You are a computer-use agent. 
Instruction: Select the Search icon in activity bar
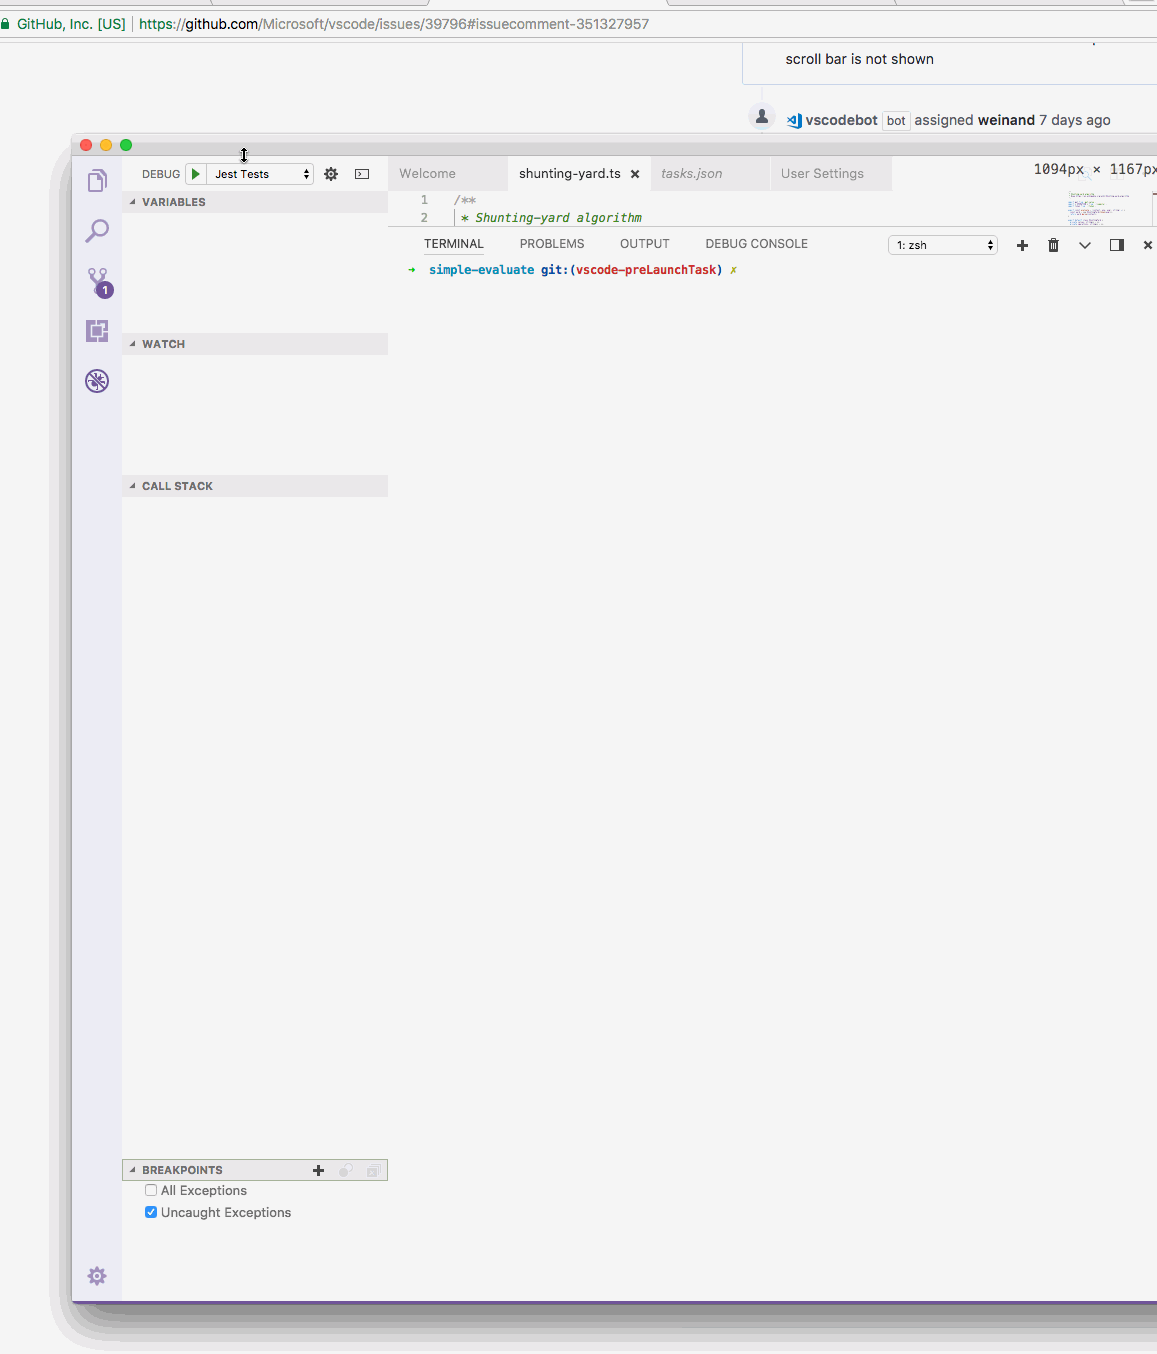(97, 231)
